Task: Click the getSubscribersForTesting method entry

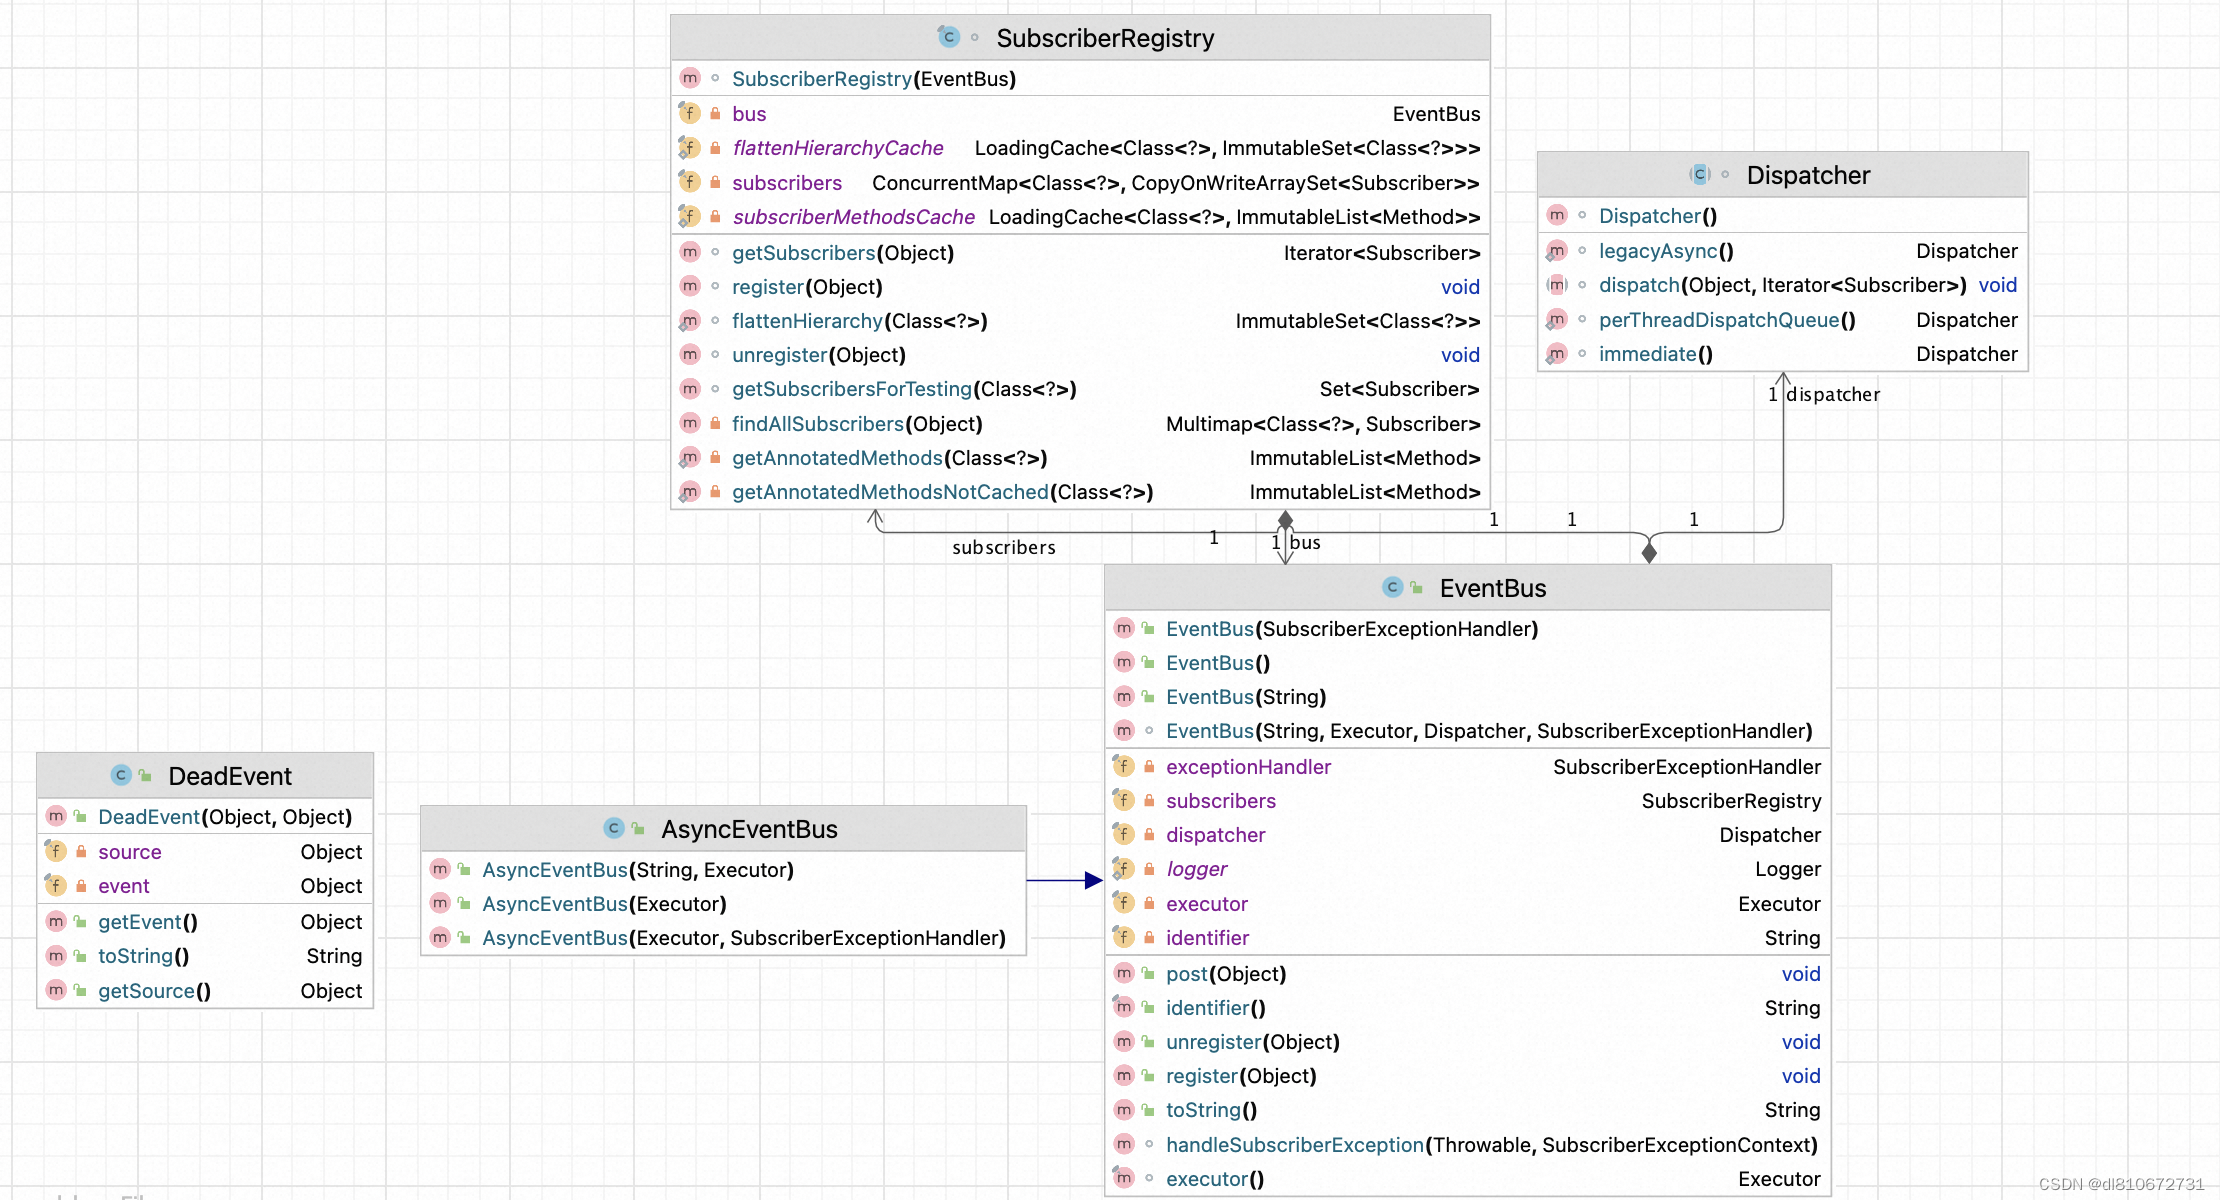Action: 903,389
